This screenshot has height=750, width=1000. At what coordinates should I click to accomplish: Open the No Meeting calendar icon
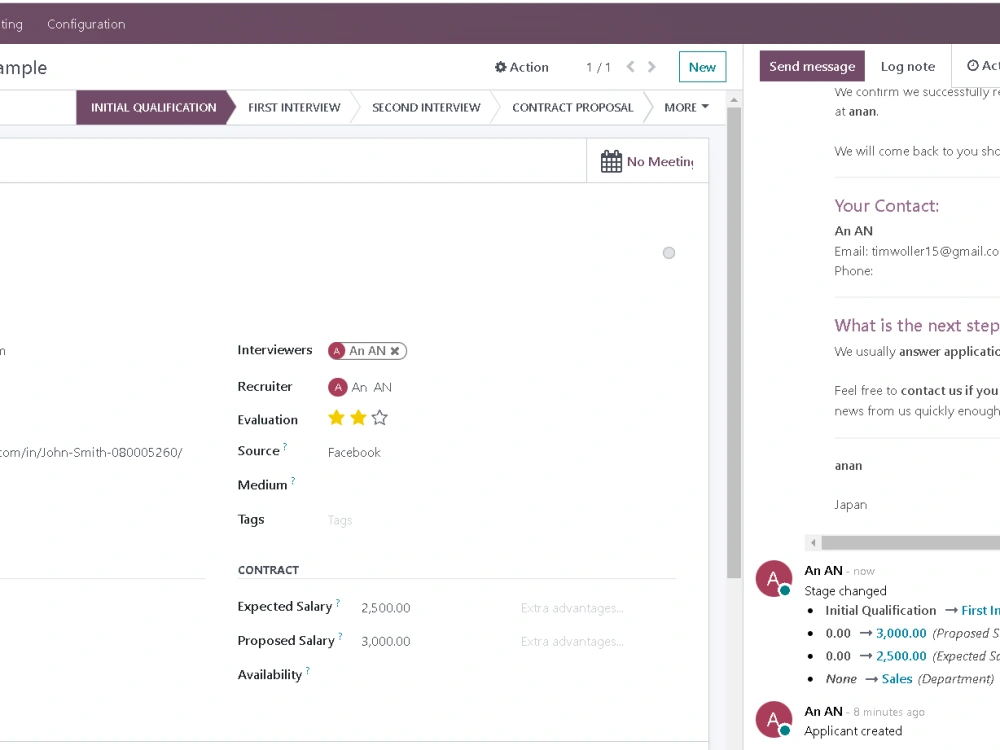(x=611, y=161)
